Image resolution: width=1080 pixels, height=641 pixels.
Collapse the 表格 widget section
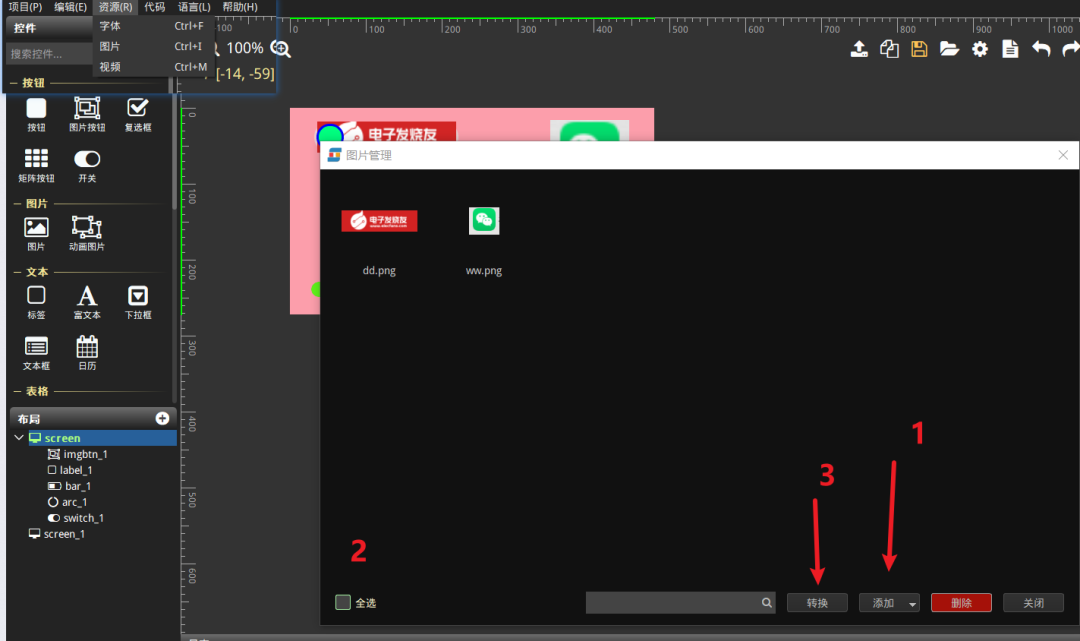pyautogui.click(x=17, y=391)
